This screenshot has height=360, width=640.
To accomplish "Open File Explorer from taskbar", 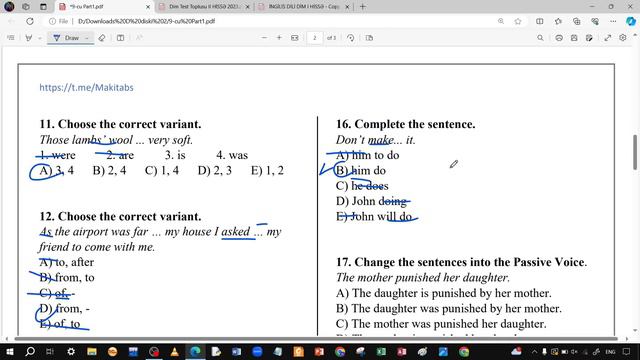I will click(91, 351).
